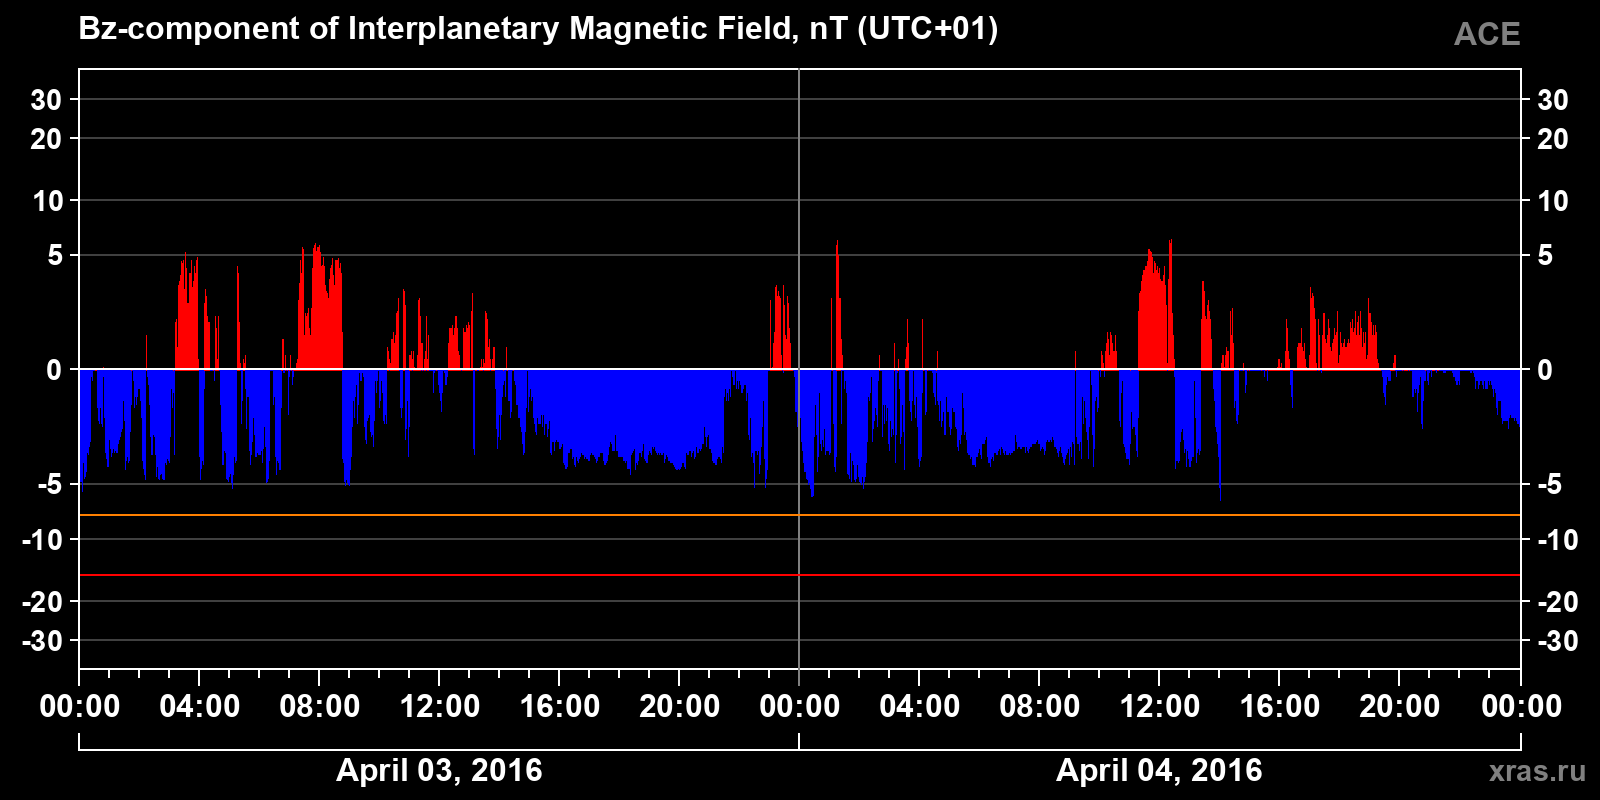Select the 'April 04, 2016' date label
Image resolution: width=1600 pixels, height=800 pixels.
pyautogui.click(x=1159, y=770)
